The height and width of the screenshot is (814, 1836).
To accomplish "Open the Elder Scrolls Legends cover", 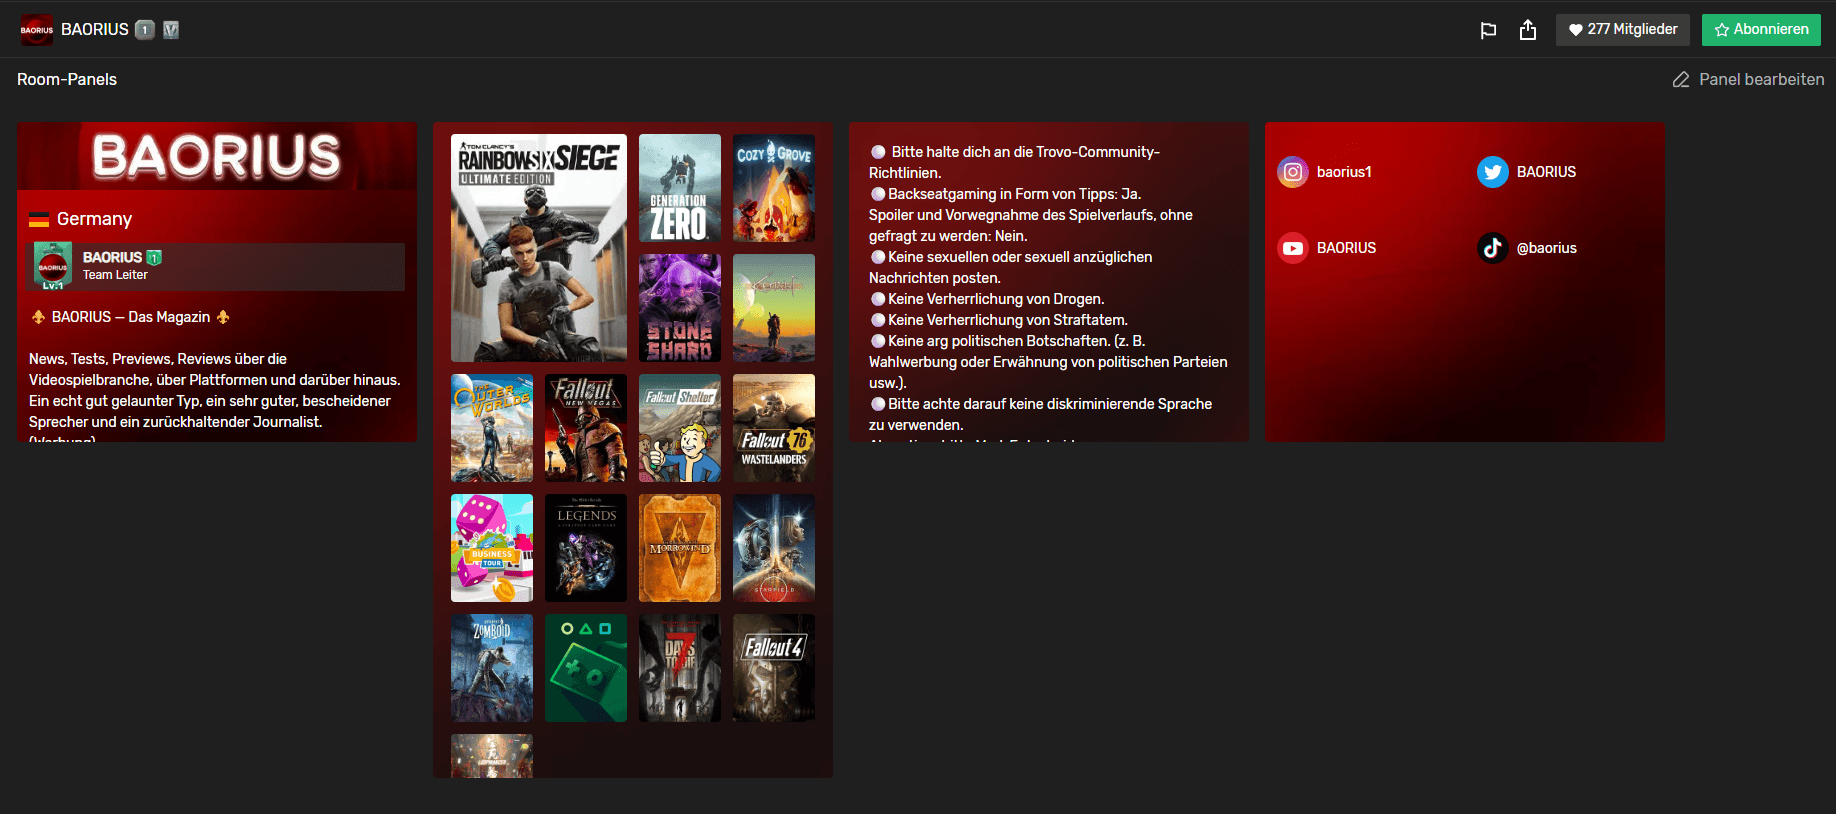I will [x=586, y=548].
